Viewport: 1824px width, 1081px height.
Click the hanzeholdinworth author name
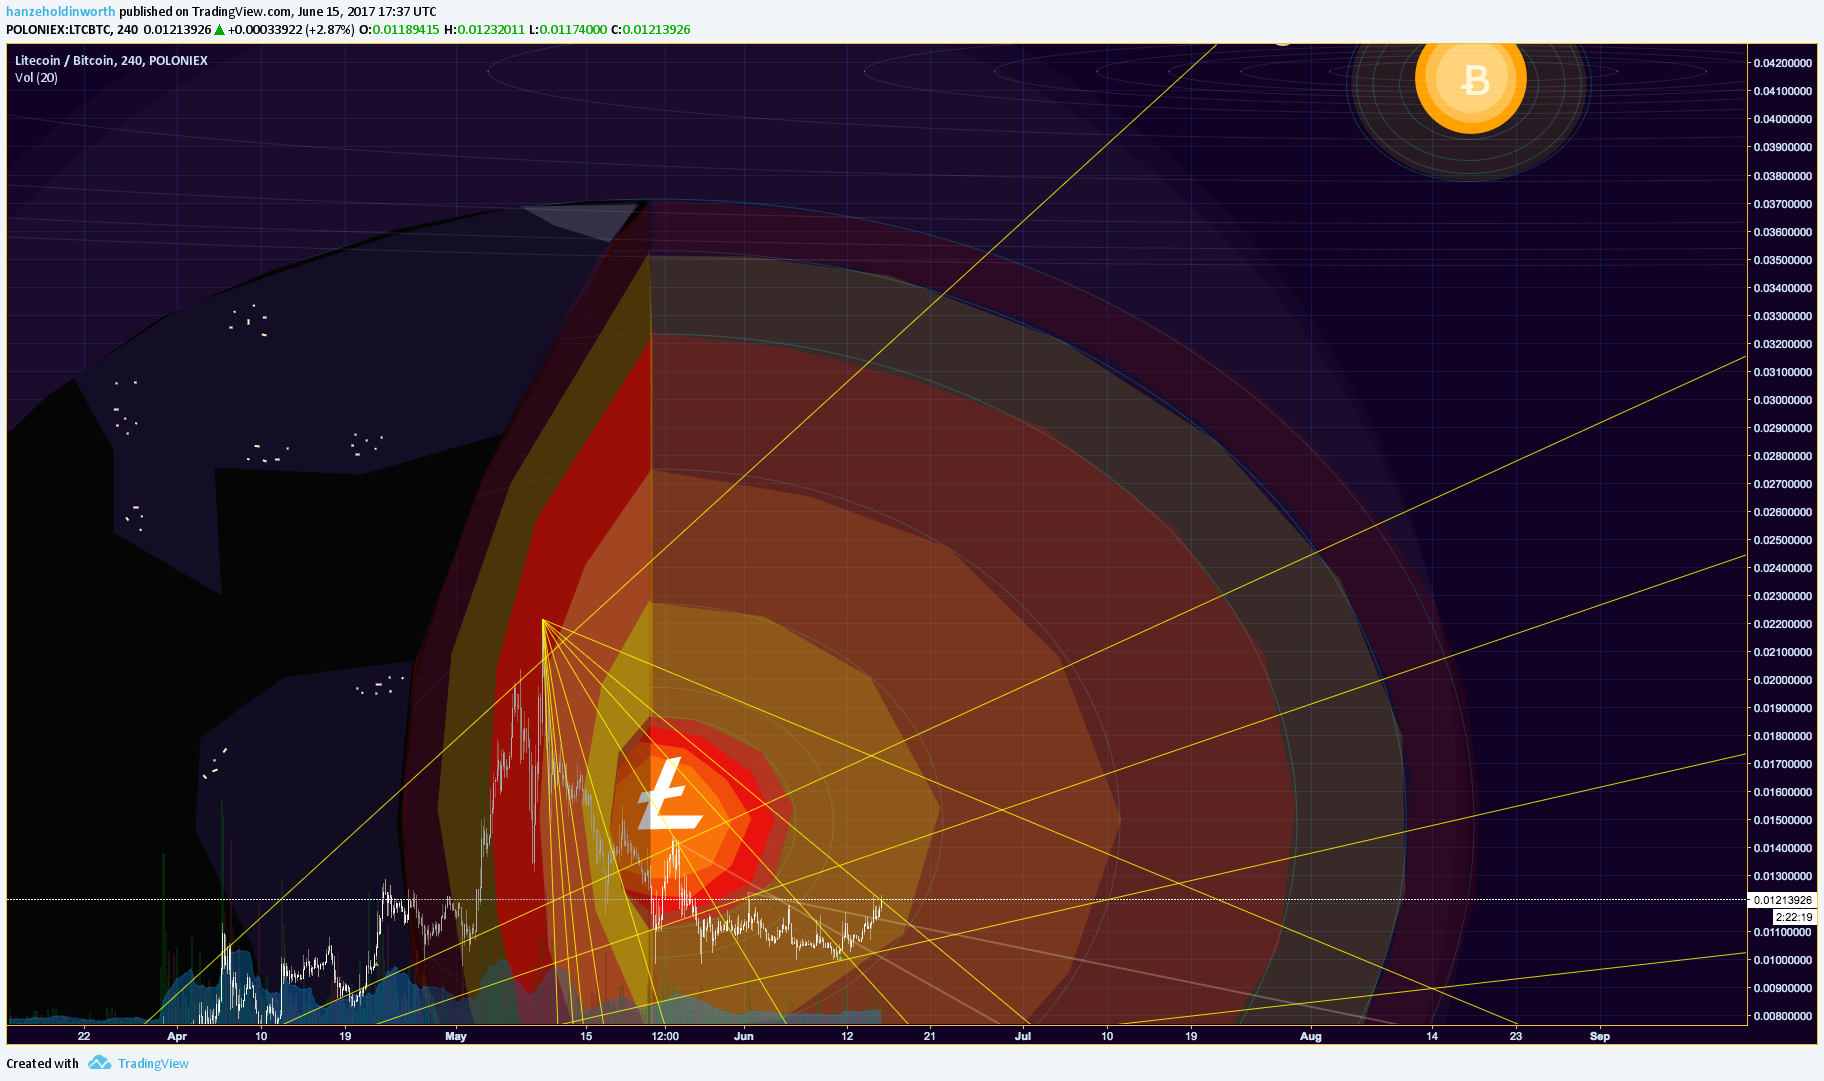tap(61, 12)
